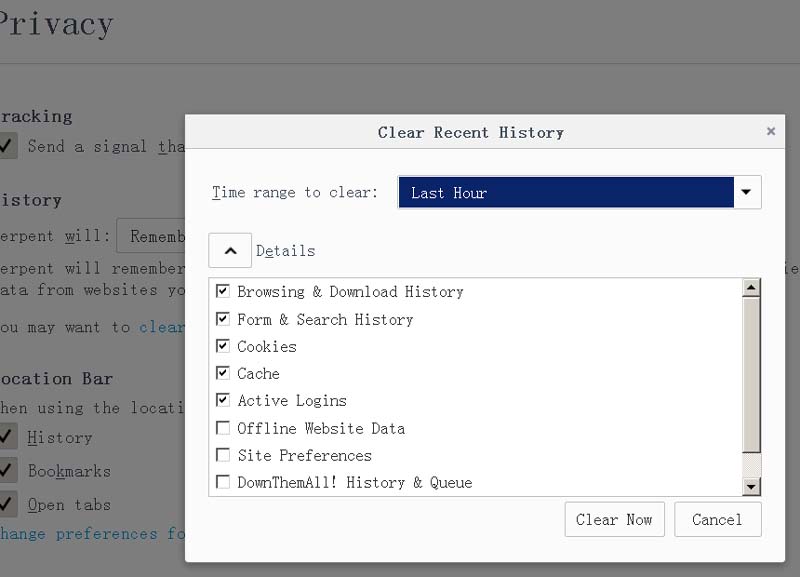Viewport: 800px width, 577px height.
Task: Check the Site Preferences option
Action: [x=223, y=455]
